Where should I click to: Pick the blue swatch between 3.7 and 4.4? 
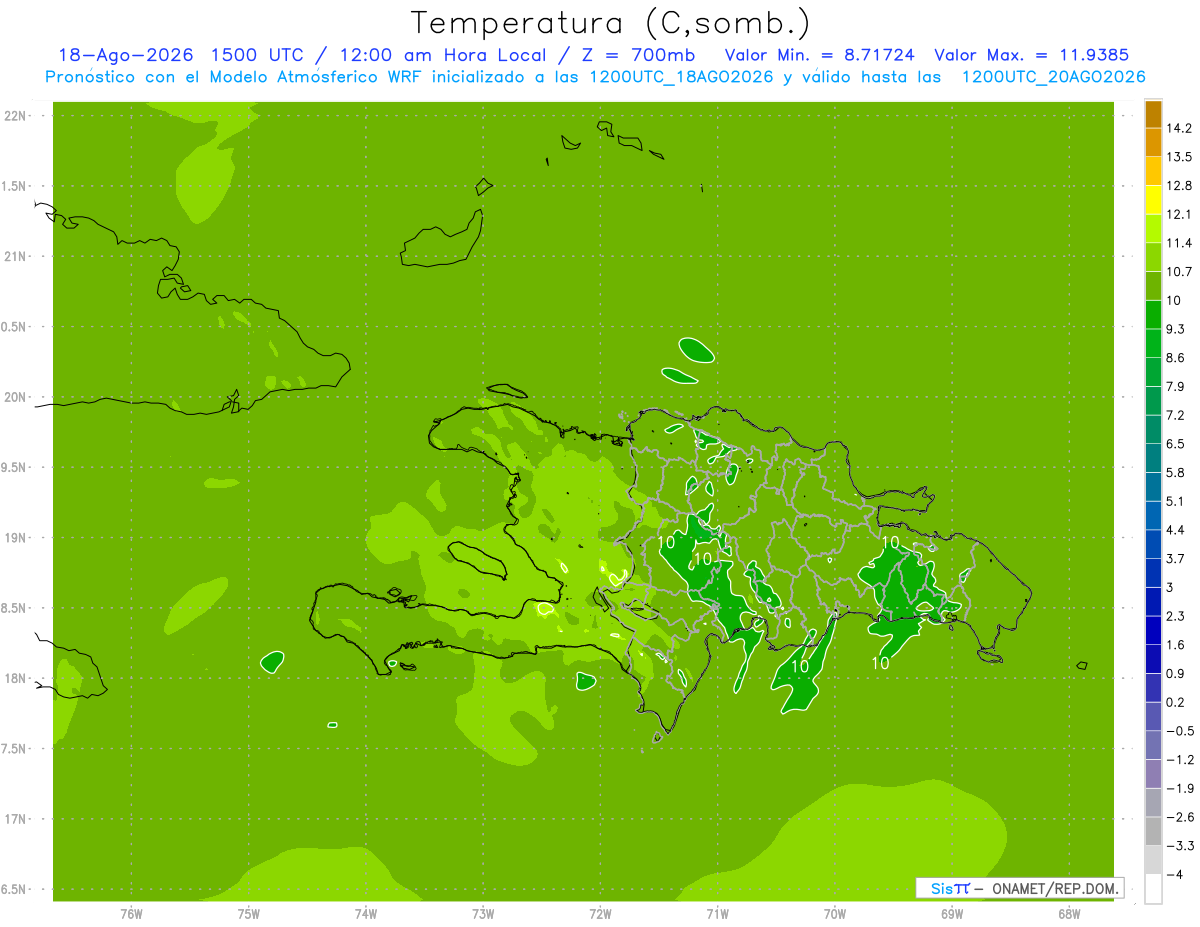point(1153,544)
